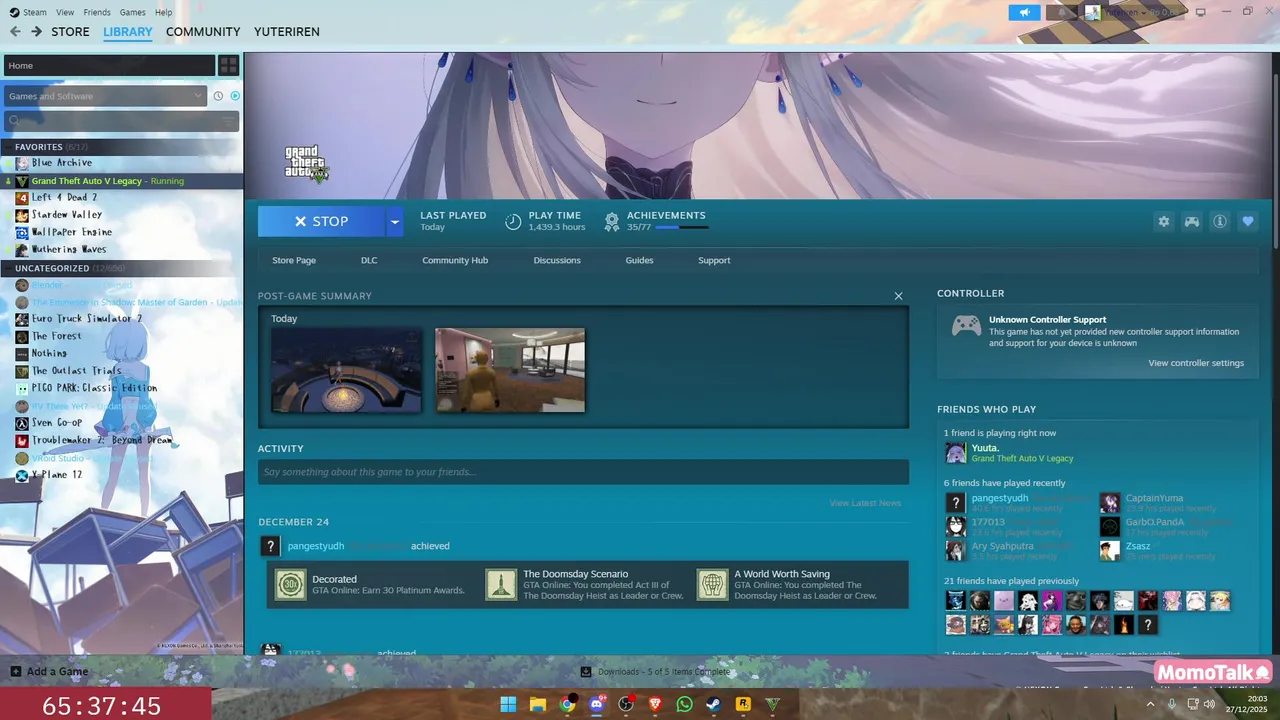
Task: Click the Decorated achievement icon
Action: tap(291, 585)
